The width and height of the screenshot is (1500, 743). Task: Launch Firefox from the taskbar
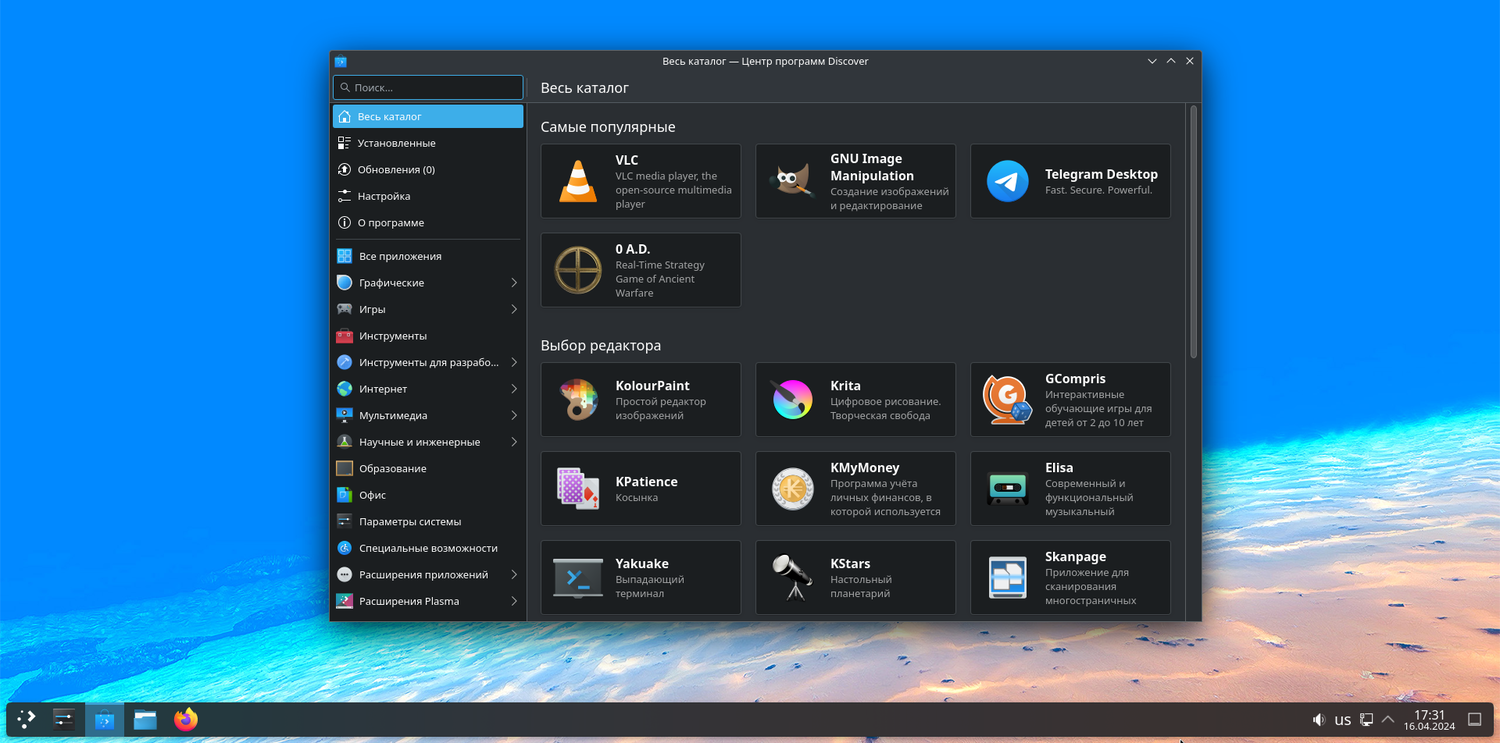[x=185, y=719]
